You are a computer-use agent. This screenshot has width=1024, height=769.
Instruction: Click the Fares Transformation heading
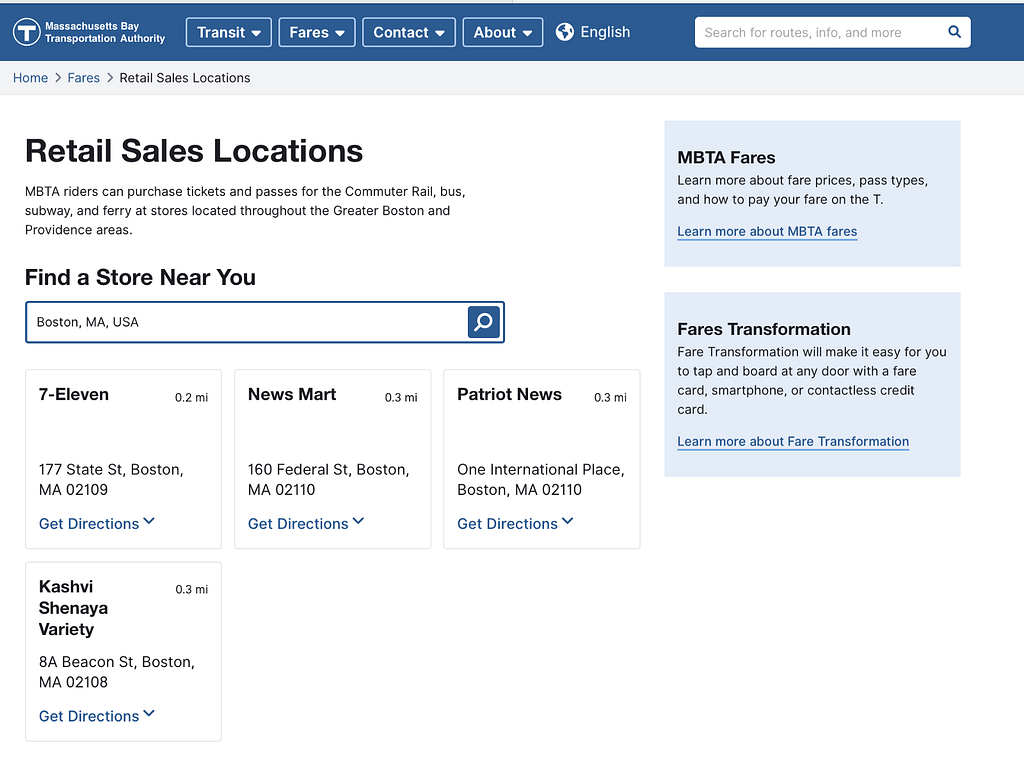(764, 328)
